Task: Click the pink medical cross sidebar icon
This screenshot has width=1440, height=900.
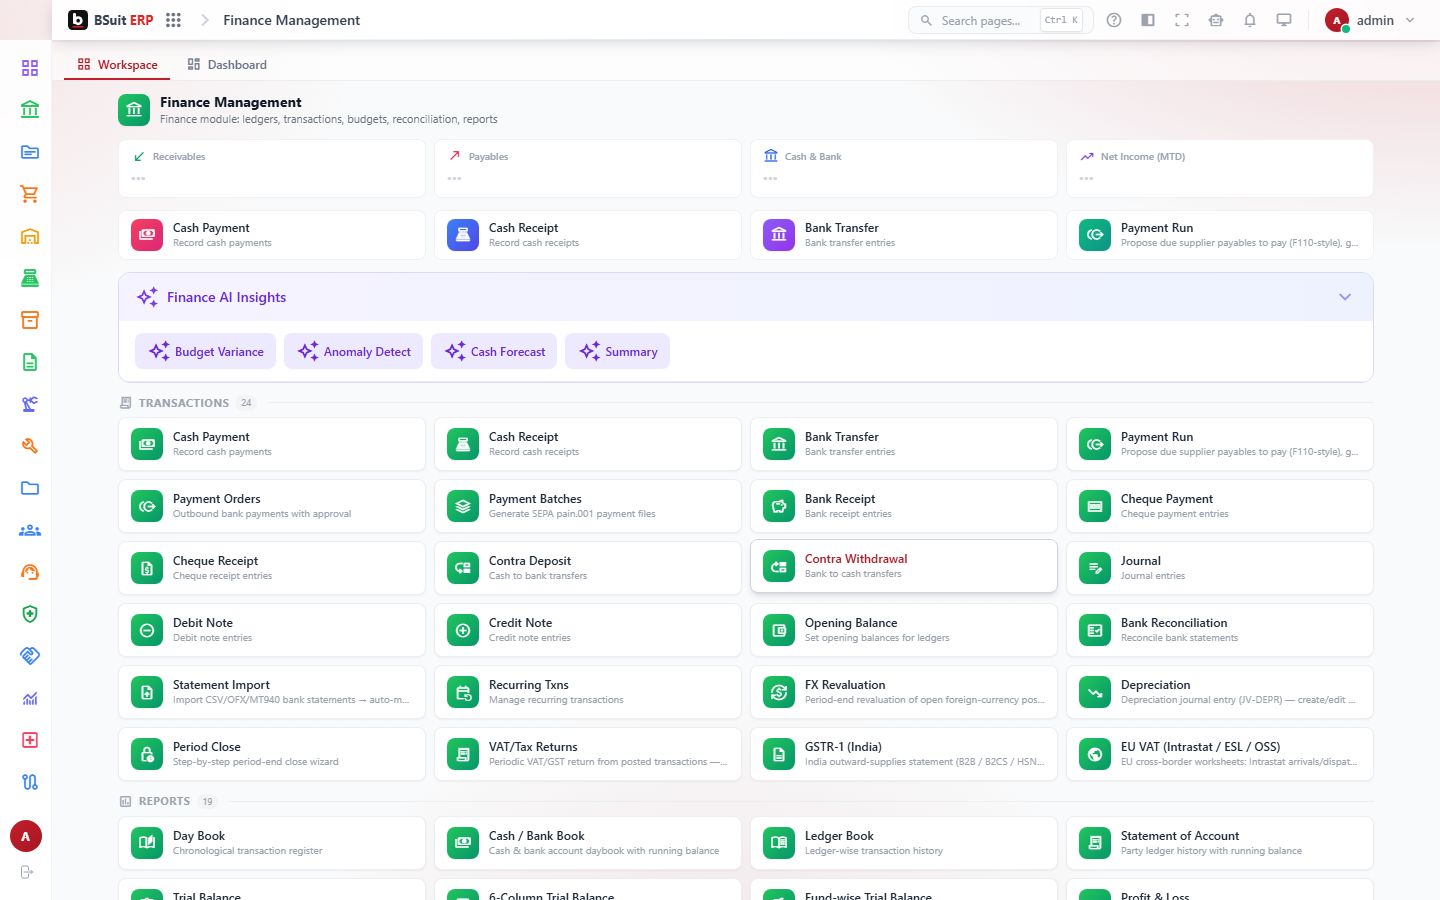Action: 30,740
